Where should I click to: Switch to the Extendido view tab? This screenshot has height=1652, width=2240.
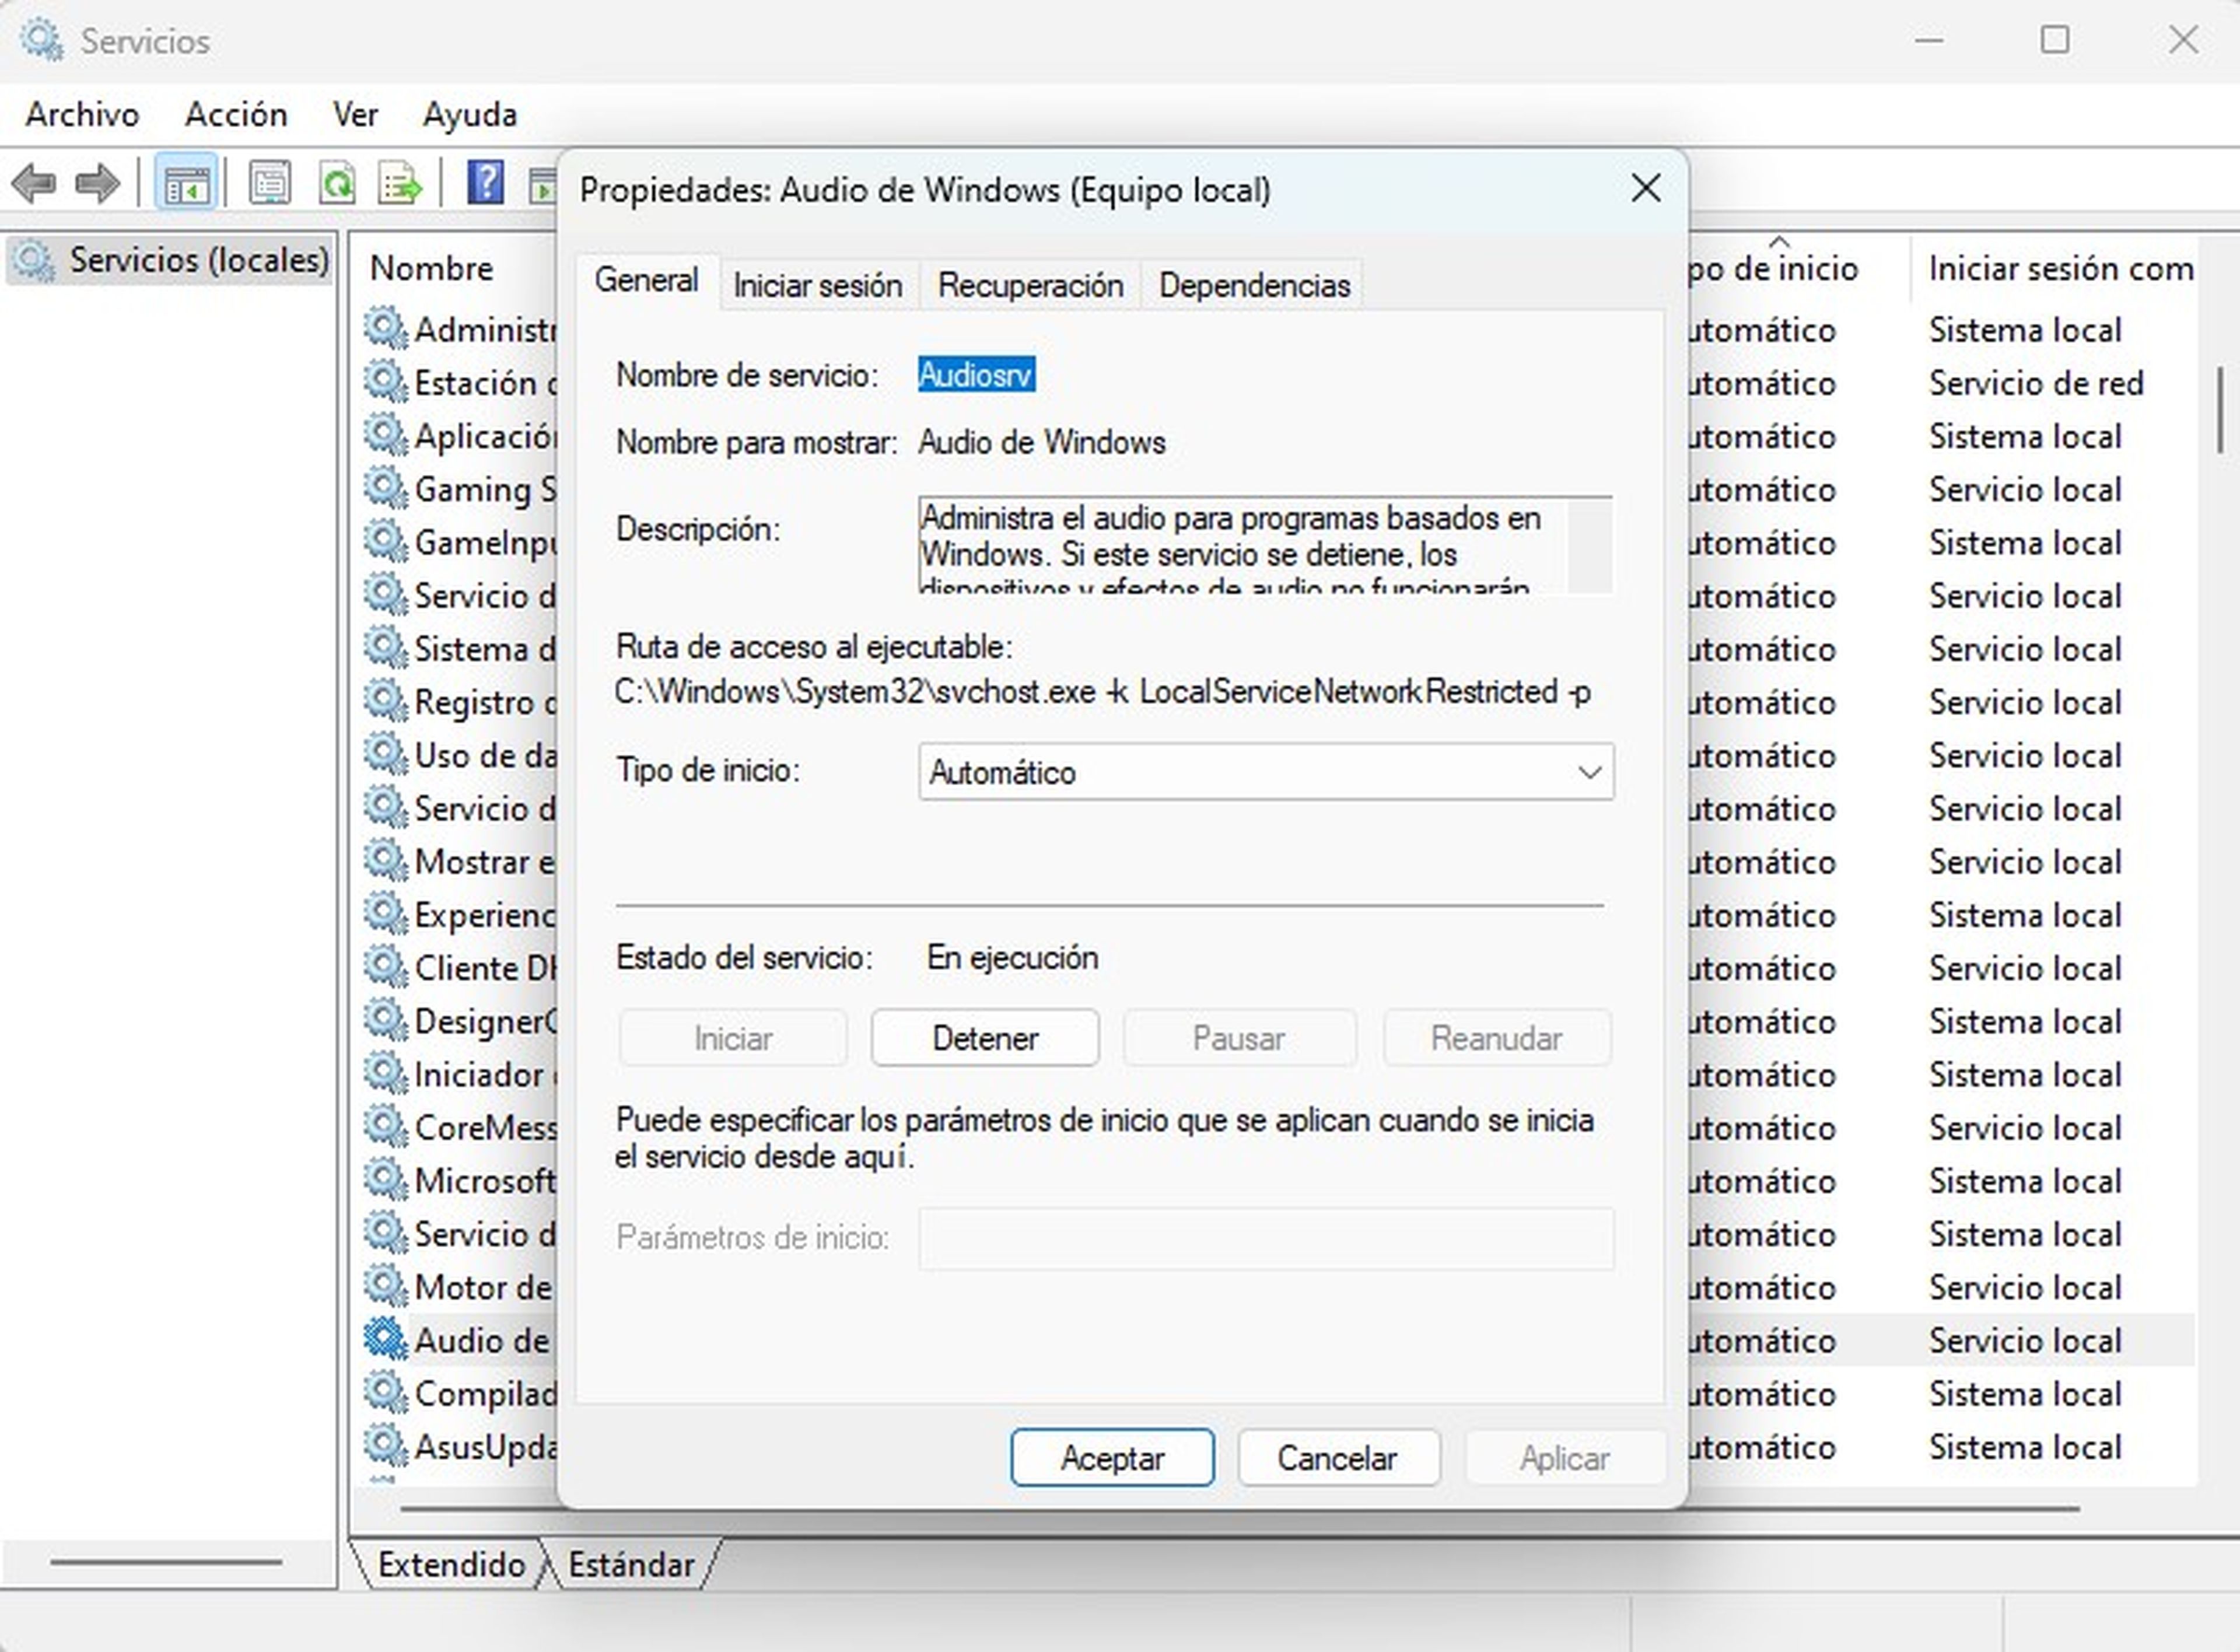point(451,1564)
